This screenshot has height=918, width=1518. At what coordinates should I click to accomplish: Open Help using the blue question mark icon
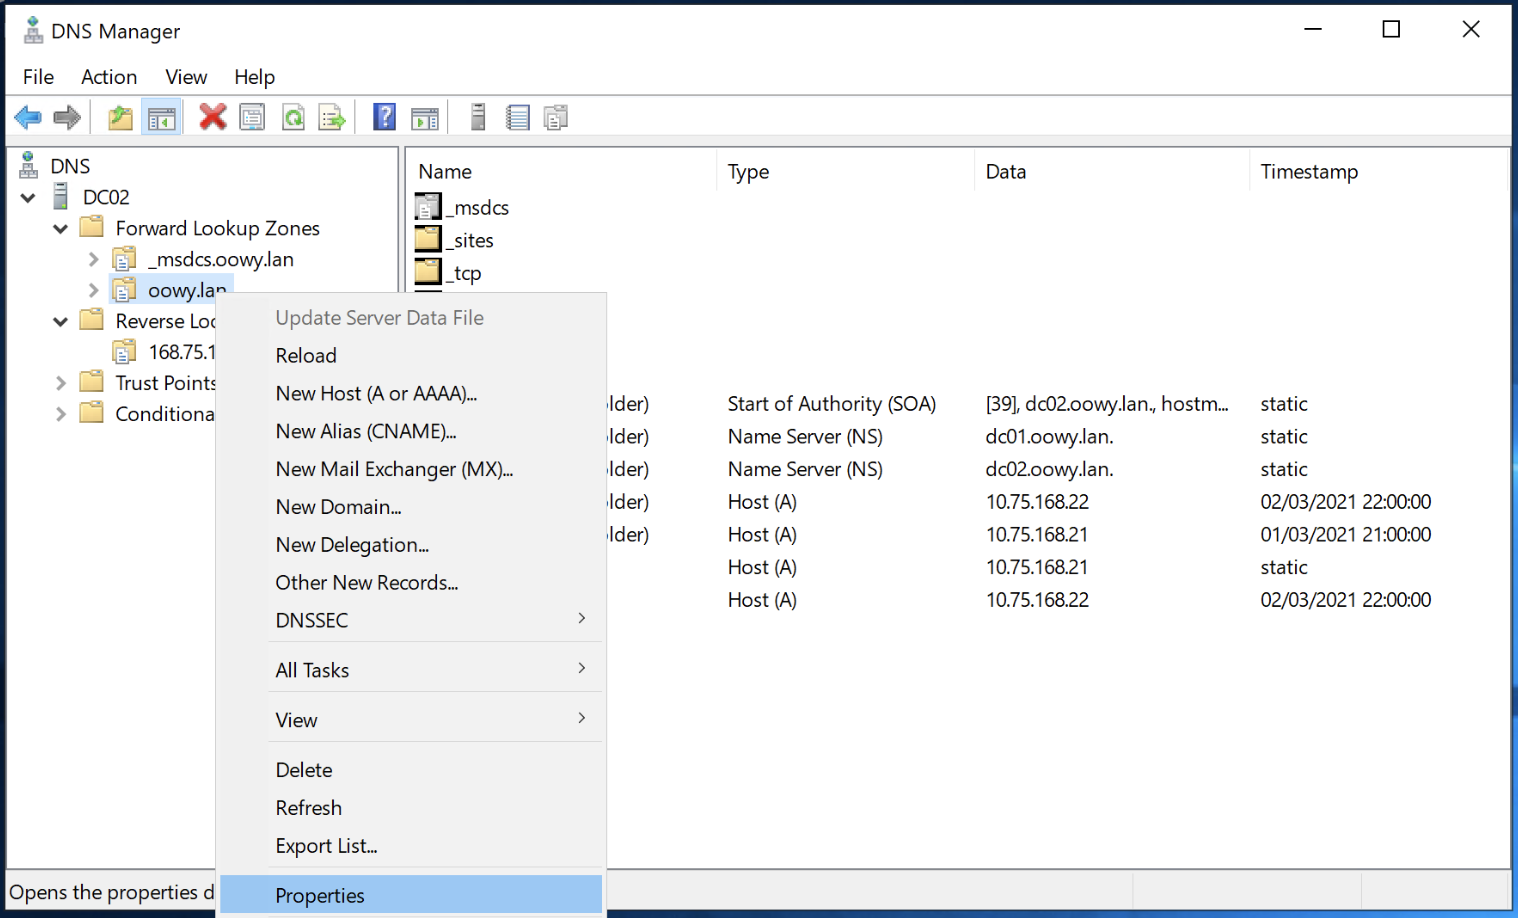click(384, 118)
